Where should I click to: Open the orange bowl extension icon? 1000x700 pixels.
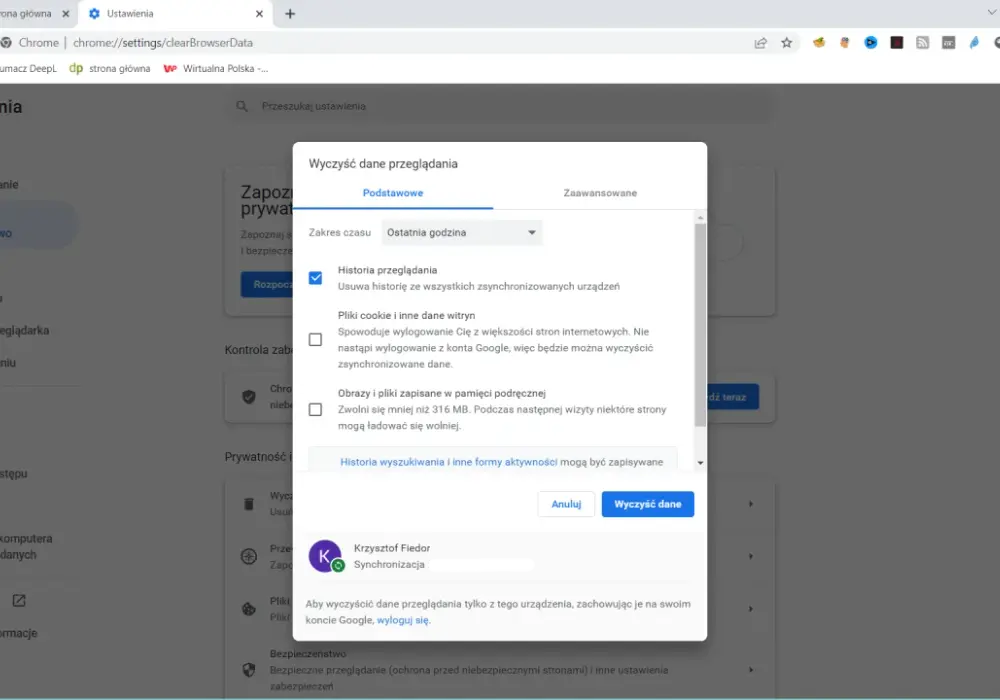[819, 43]
